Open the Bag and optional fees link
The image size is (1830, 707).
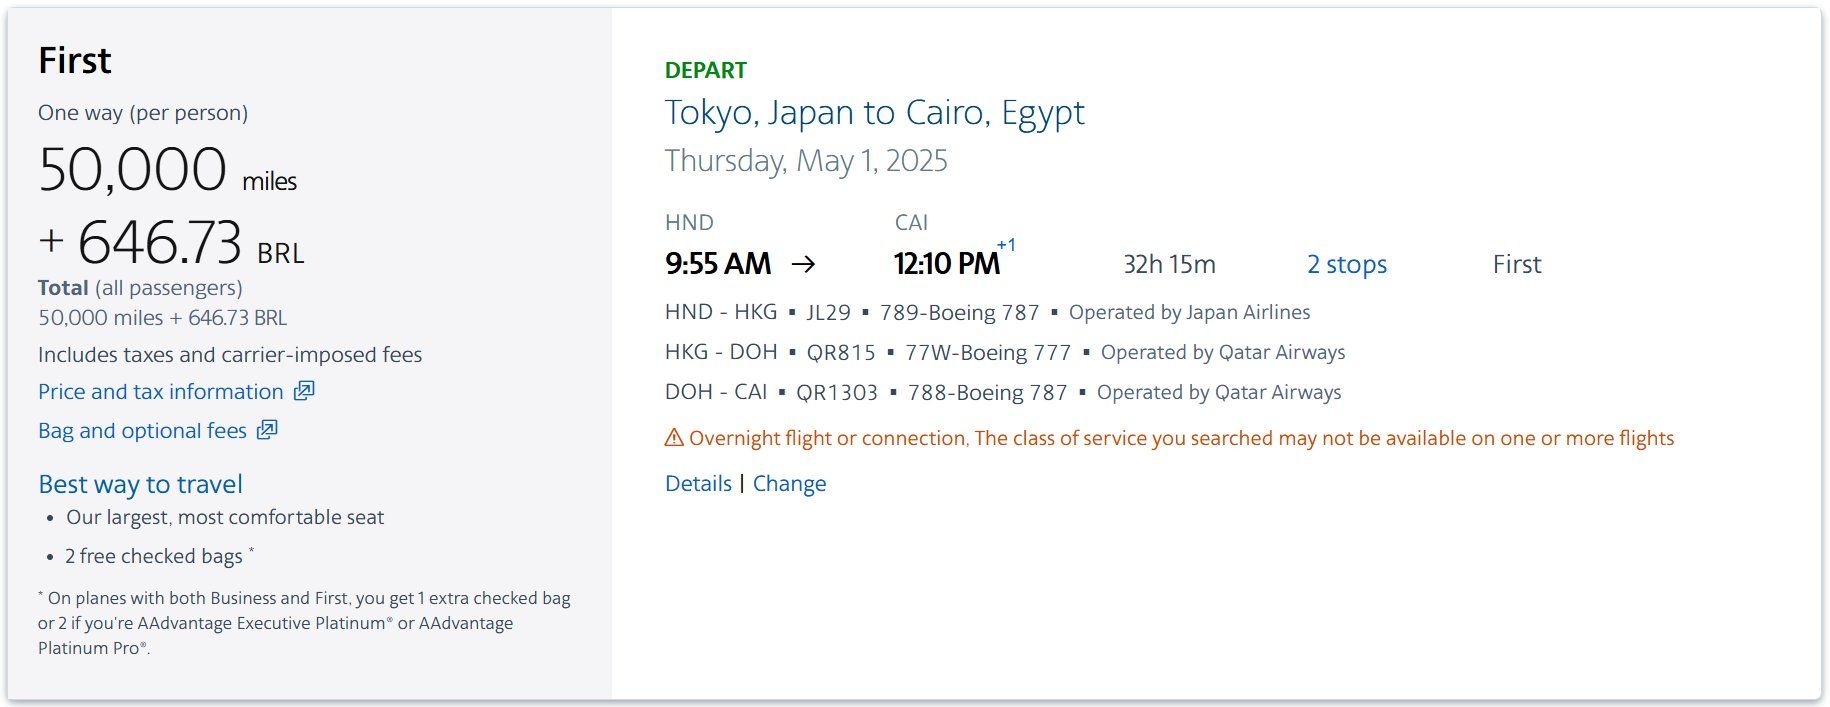click(x=142, y=431)
